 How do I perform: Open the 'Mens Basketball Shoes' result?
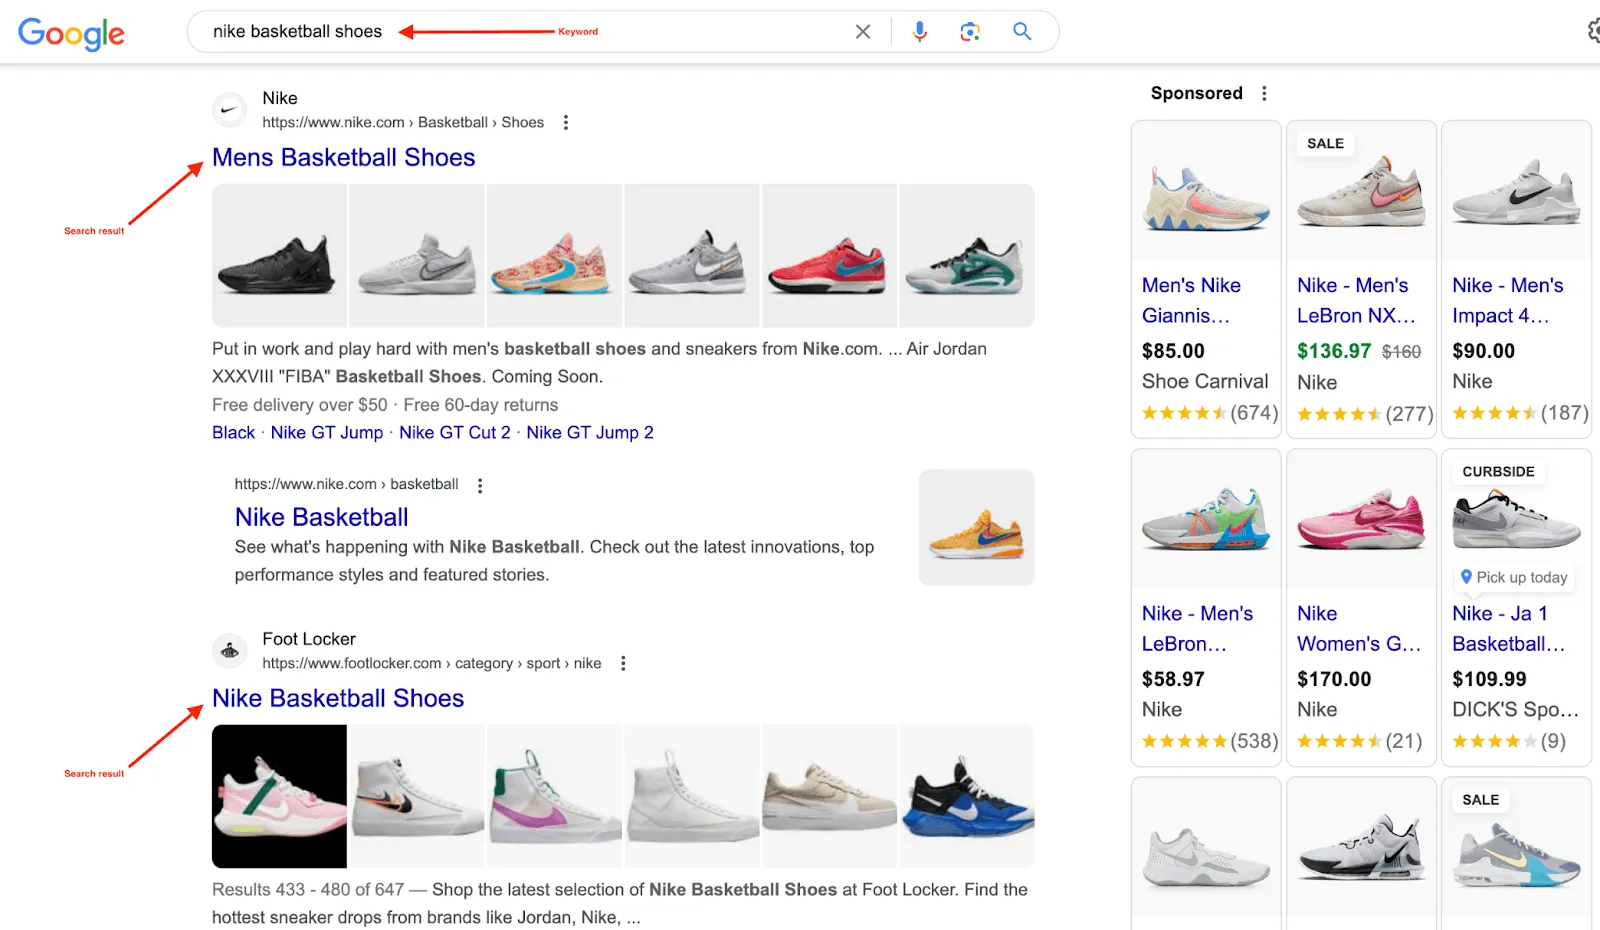[x=343, y=157]
